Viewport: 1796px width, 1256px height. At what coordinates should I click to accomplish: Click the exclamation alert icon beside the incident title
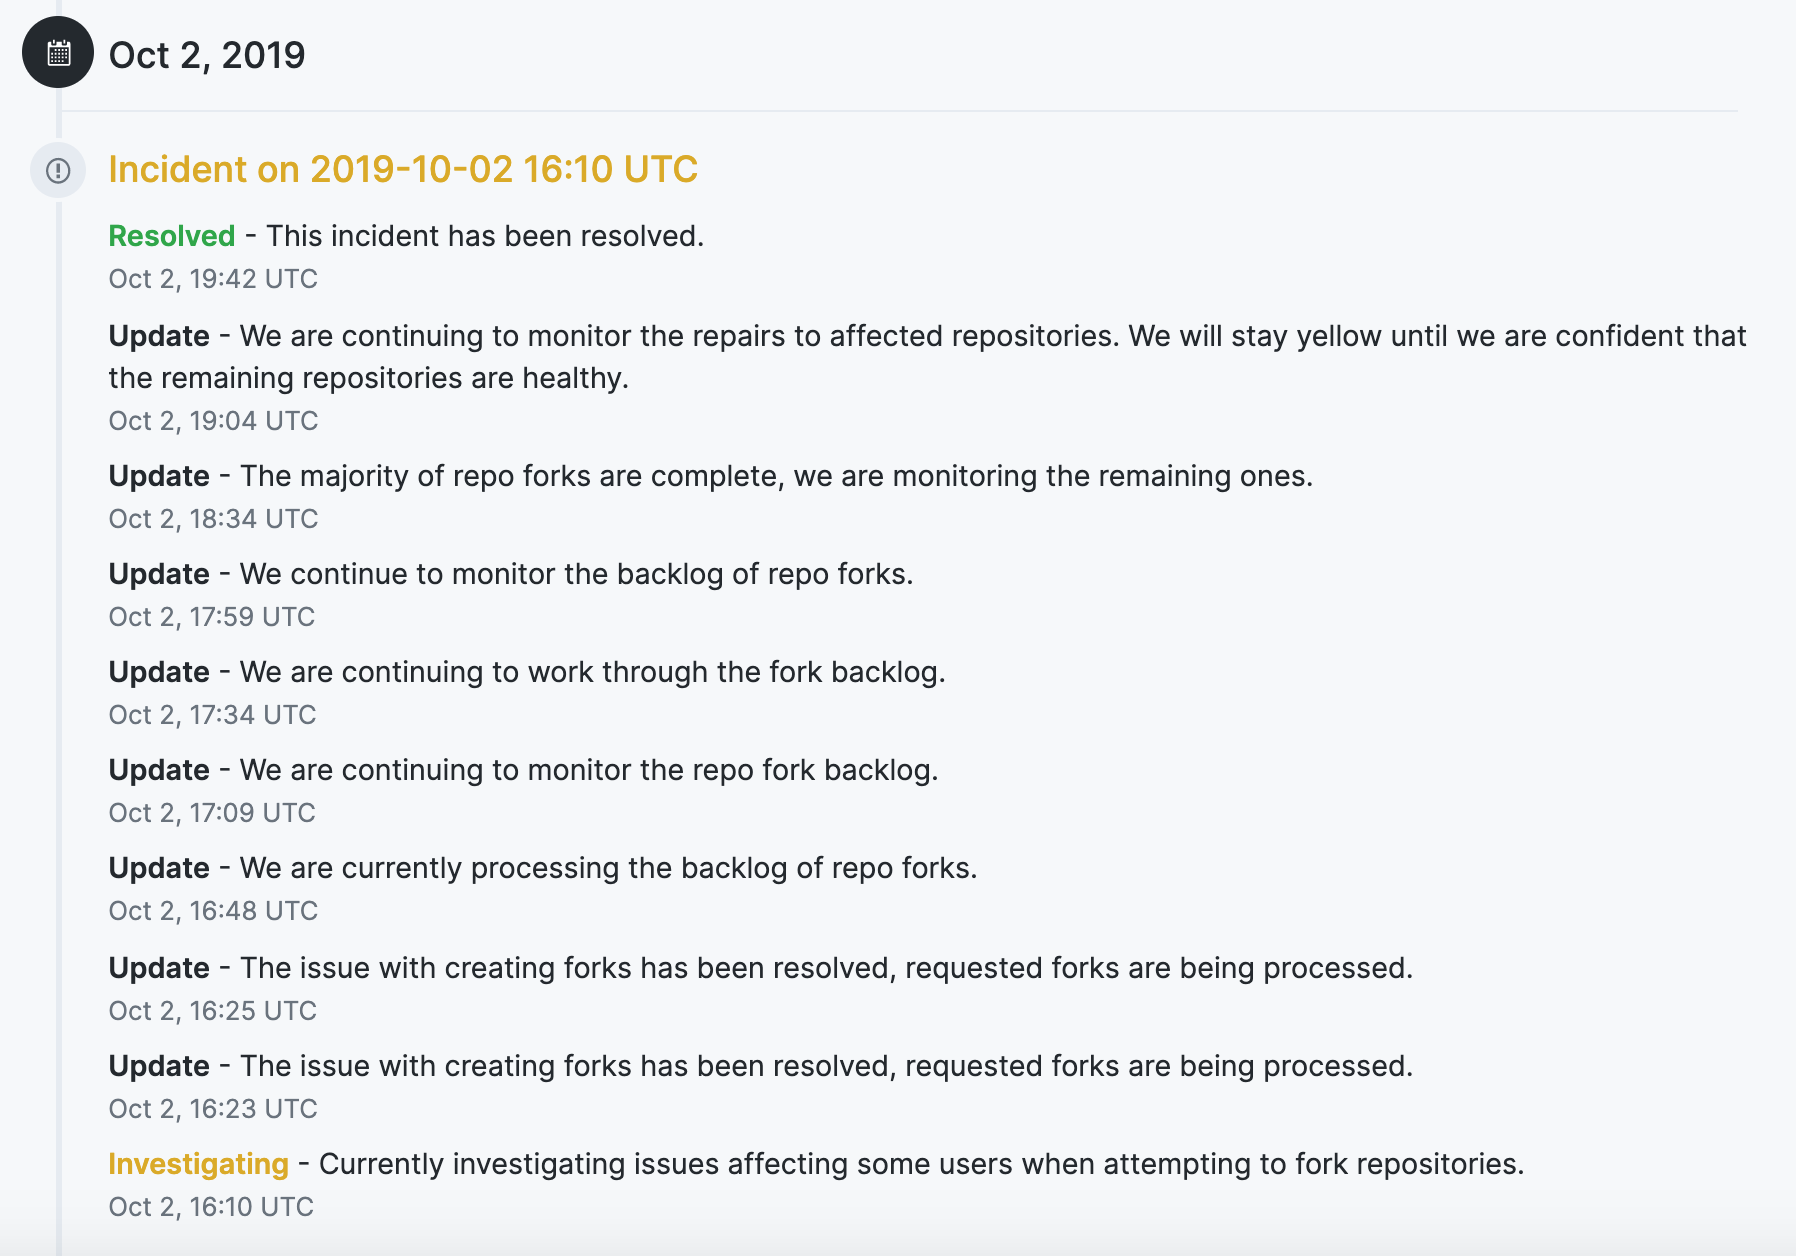(x=58, y=171)
